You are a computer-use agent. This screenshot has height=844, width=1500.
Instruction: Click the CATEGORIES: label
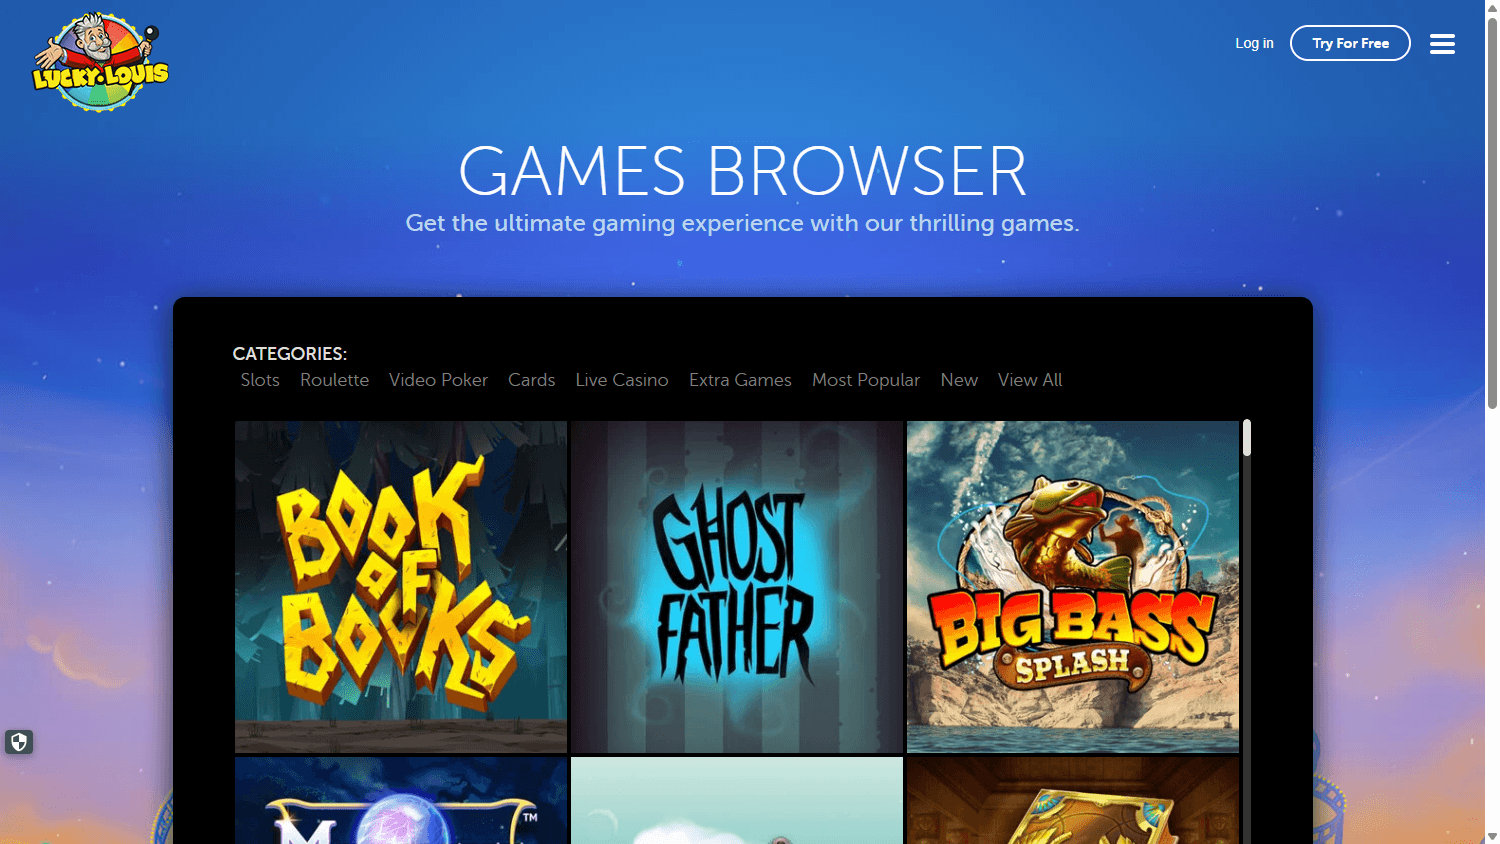tap(290, 354)
